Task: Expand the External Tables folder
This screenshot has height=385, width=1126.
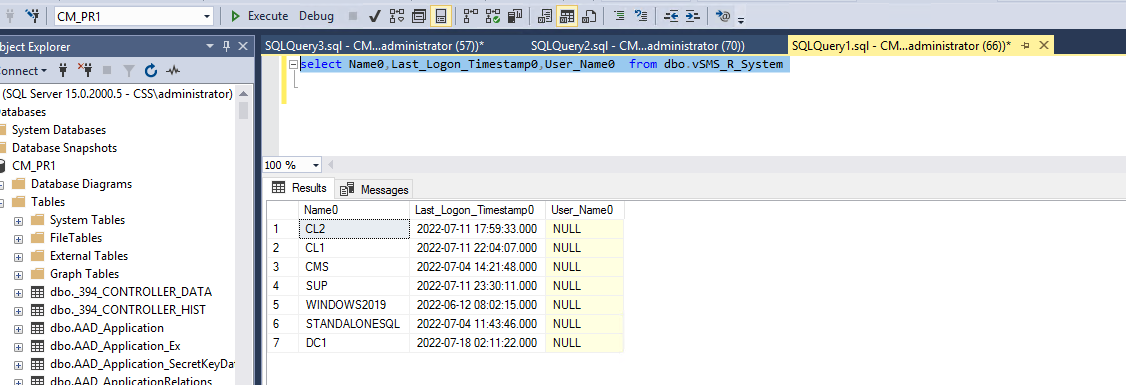Action: pos(19,256)
